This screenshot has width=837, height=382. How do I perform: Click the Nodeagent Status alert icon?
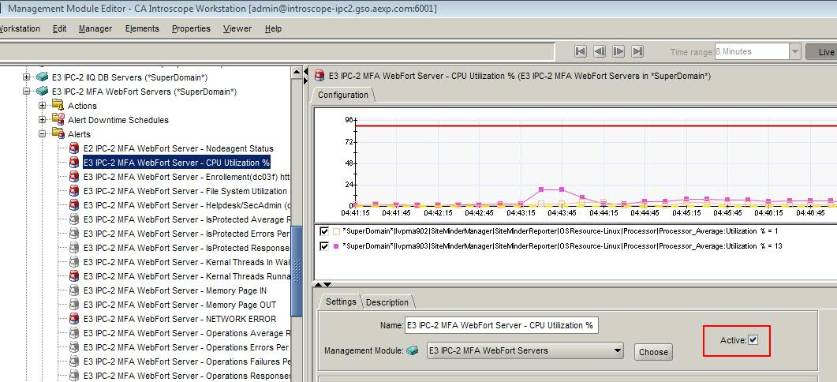coord(74,148)
